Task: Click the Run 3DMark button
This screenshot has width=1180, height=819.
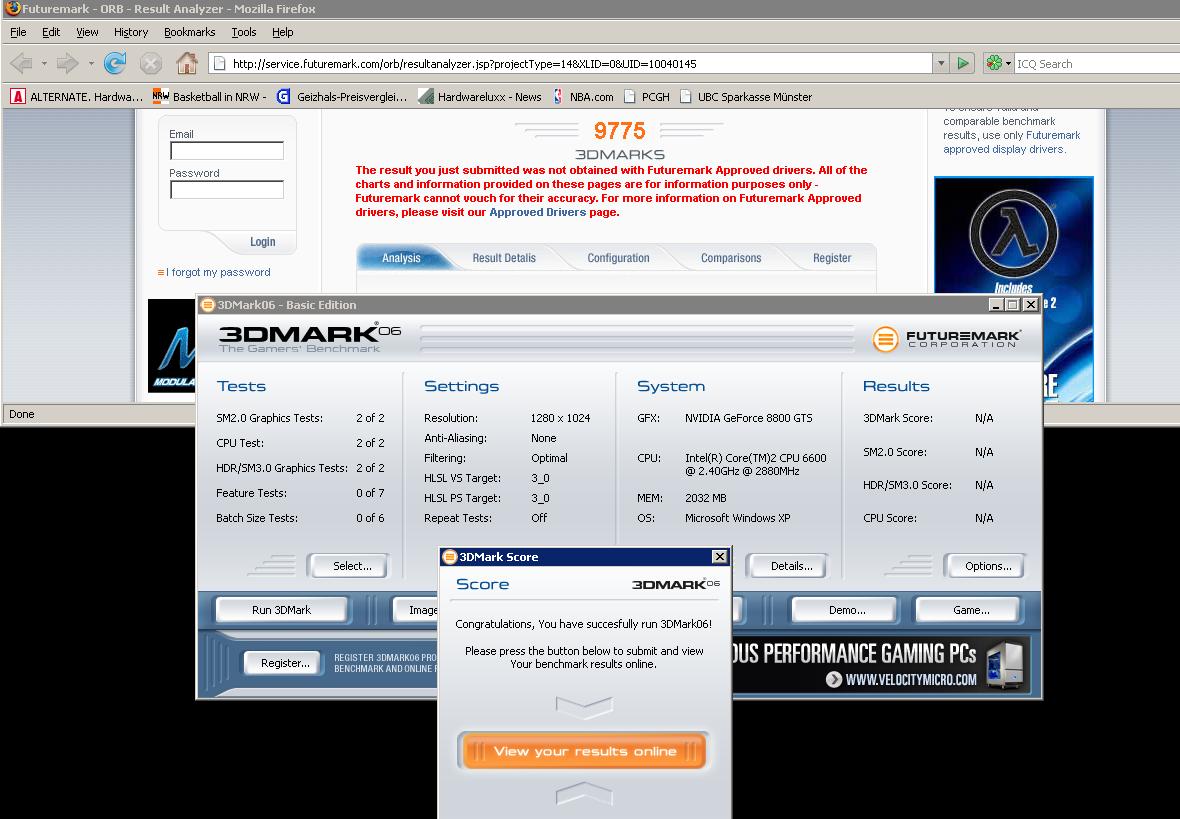Action: pos(281,610)
